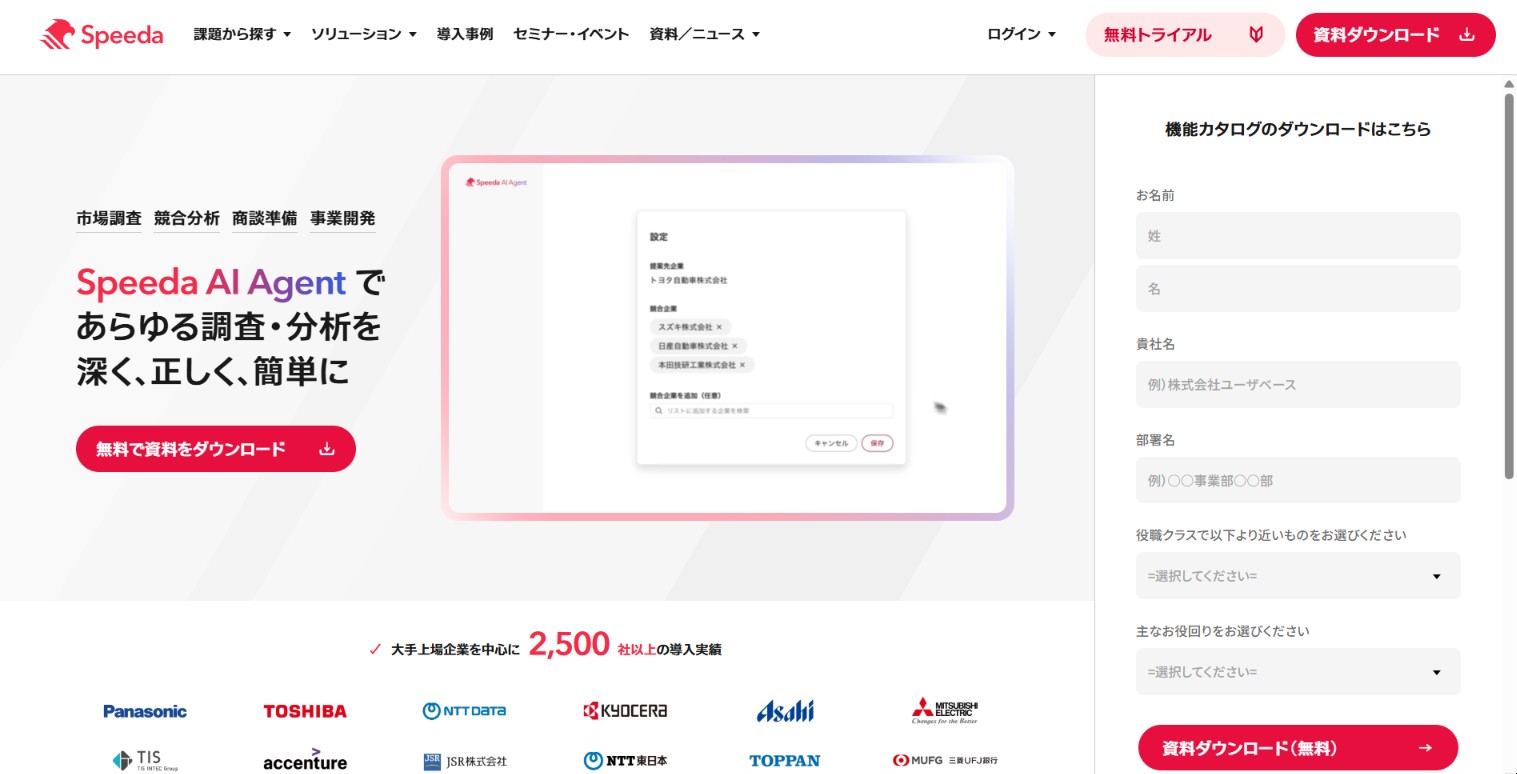Viewport: 1517px width, 774px height.
Task: Click the 貴社名 input field
Action: click(1298, 384)
